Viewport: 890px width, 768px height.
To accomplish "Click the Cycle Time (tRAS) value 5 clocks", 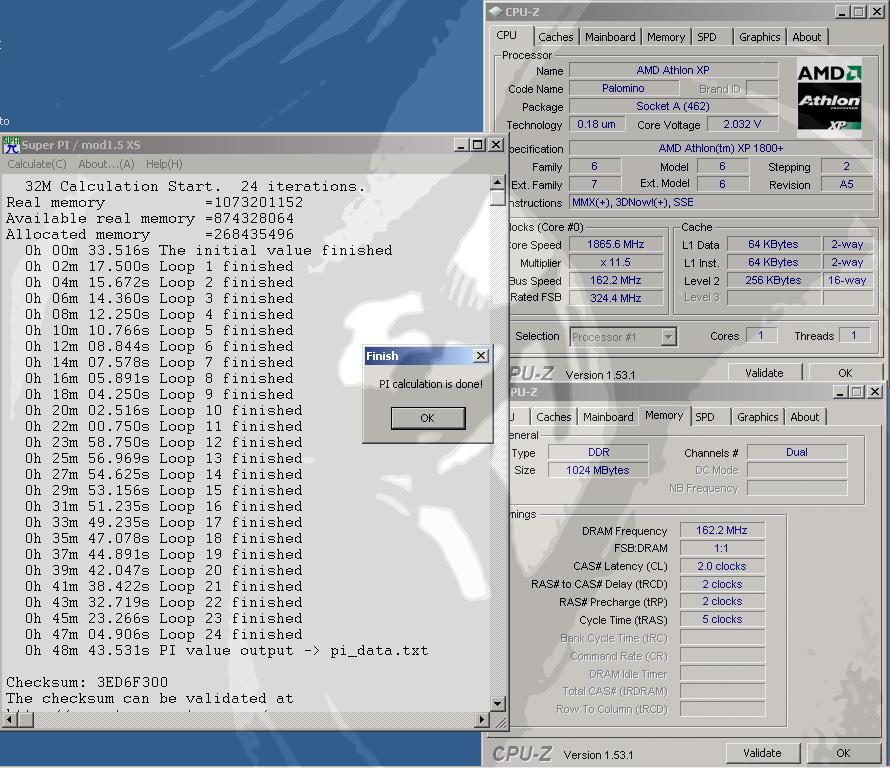I will tap(722, 619).
